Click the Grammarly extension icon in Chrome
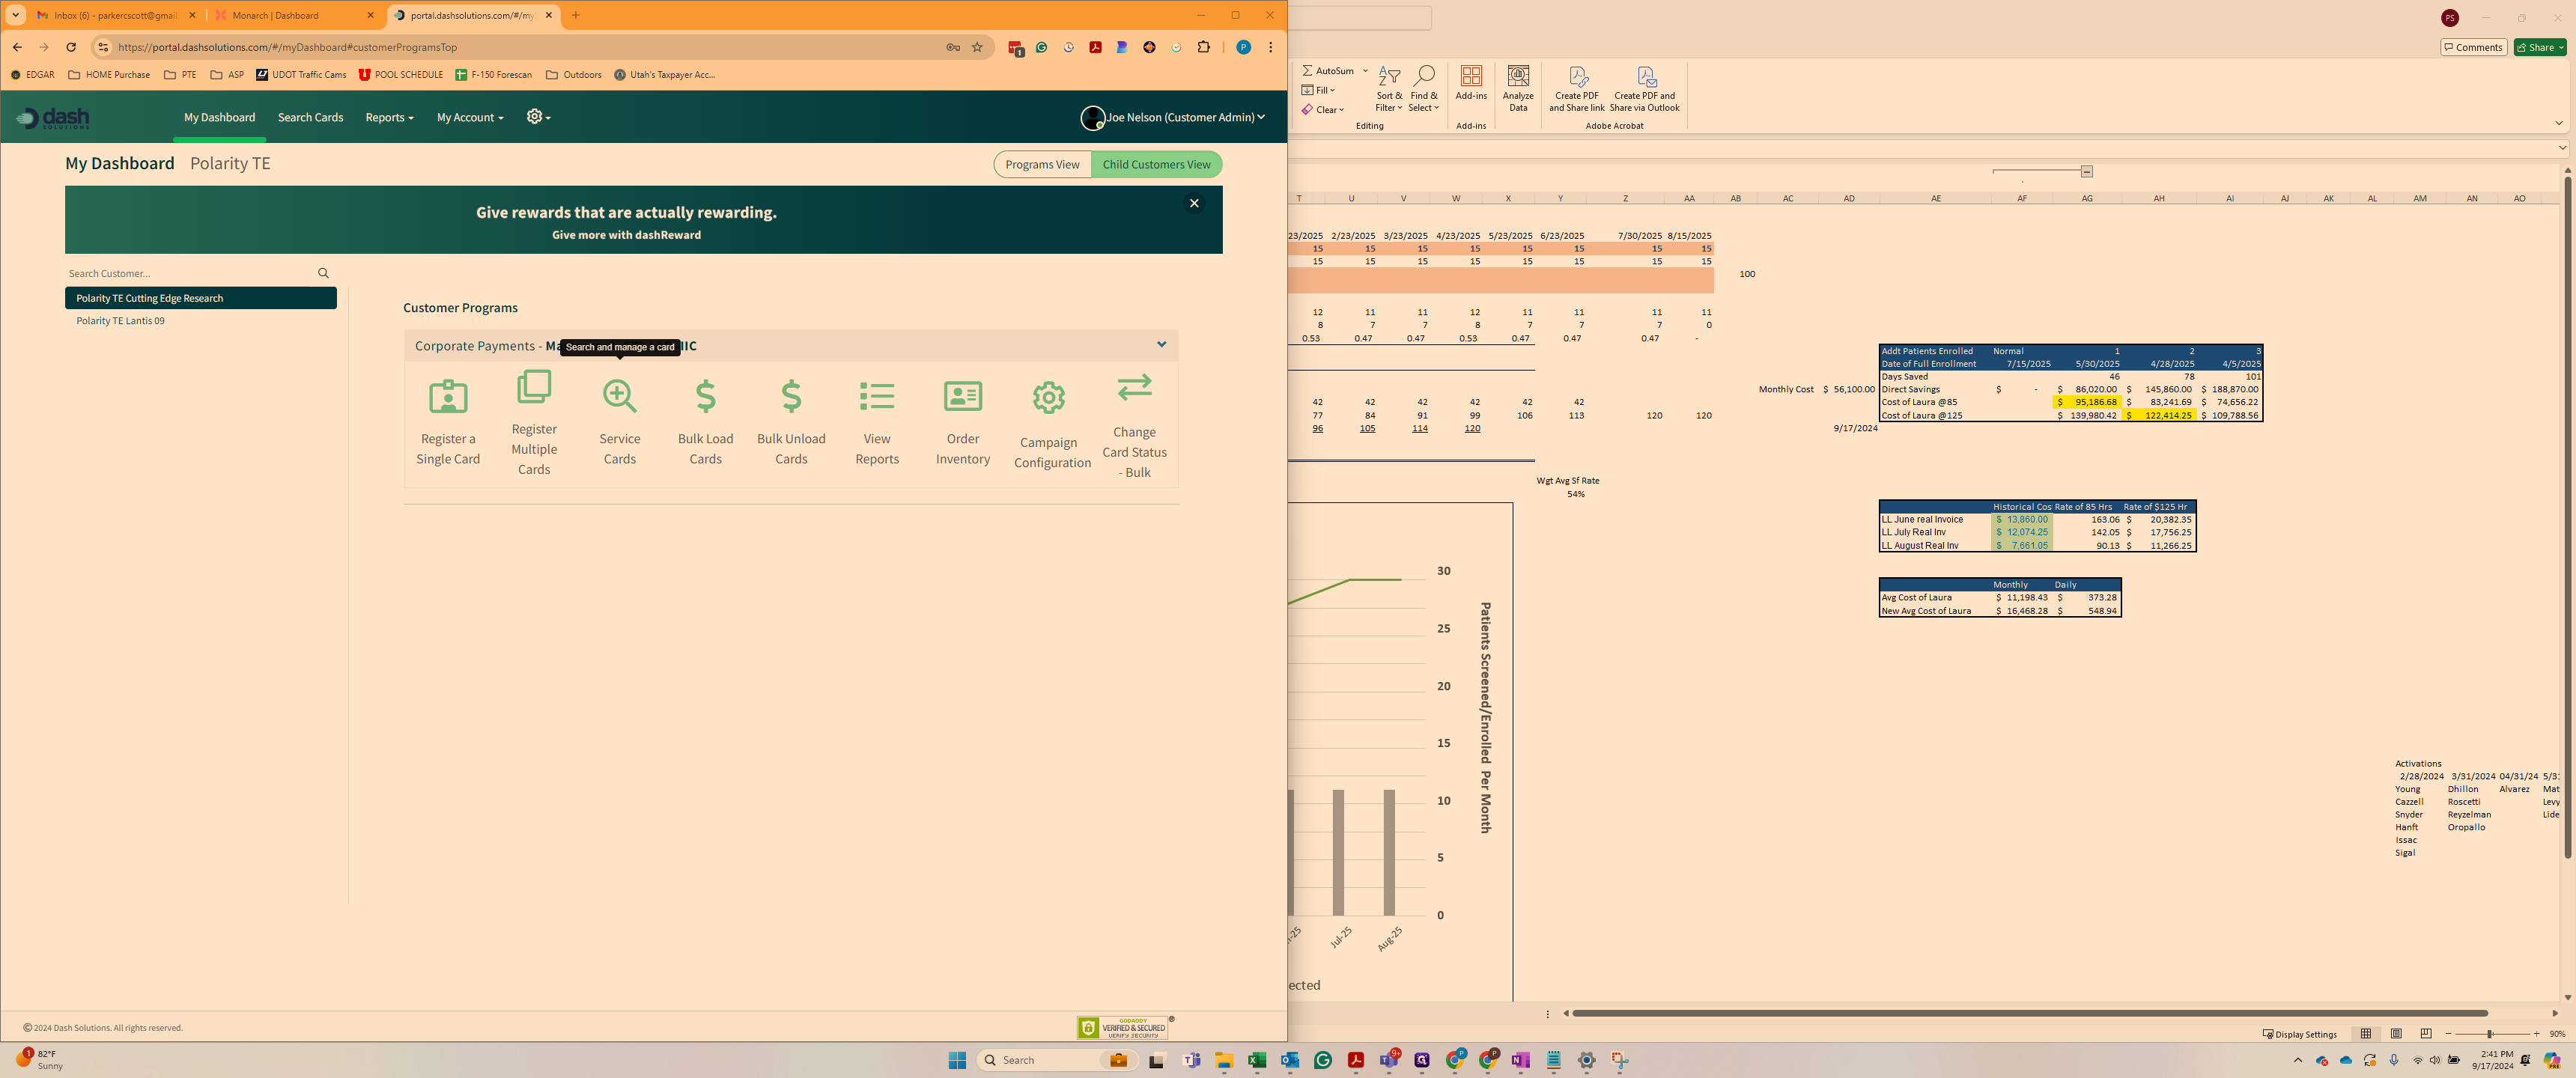 [1042, 47]
